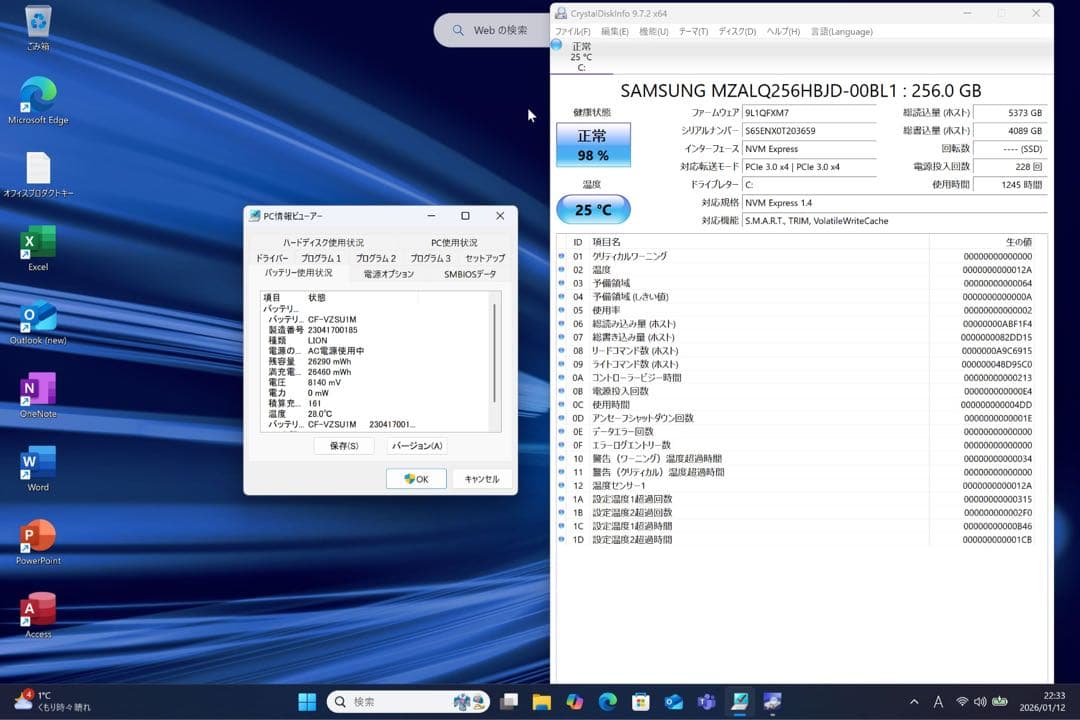Open OneNote from the desktop
The width and height of the screenshot is (1080, 720).
click(38, 390)
